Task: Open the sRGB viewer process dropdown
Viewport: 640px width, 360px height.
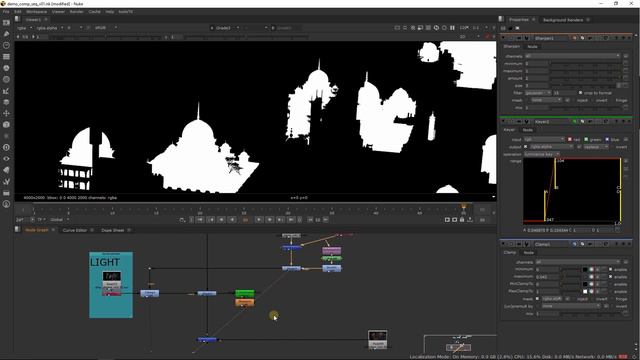Action: point(105,28)
